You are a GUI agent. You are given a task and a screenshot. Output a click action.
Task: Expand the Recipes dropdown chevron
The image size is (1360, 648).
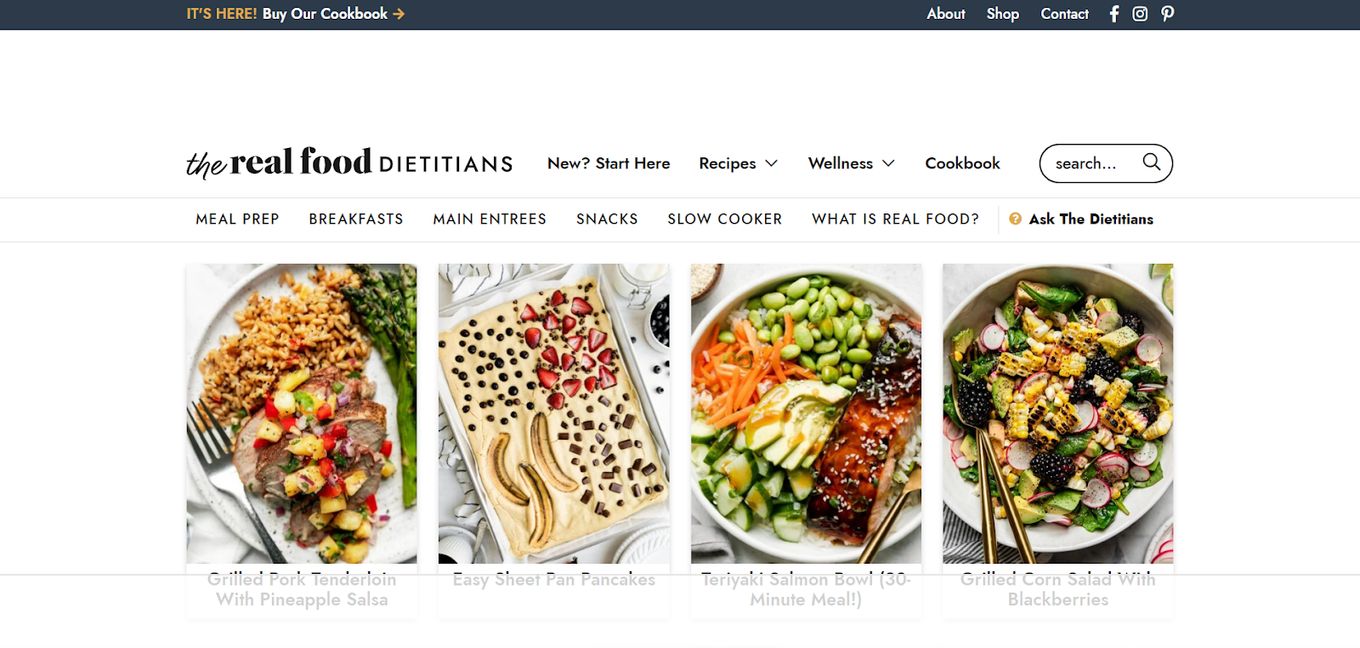pos(771,163)
